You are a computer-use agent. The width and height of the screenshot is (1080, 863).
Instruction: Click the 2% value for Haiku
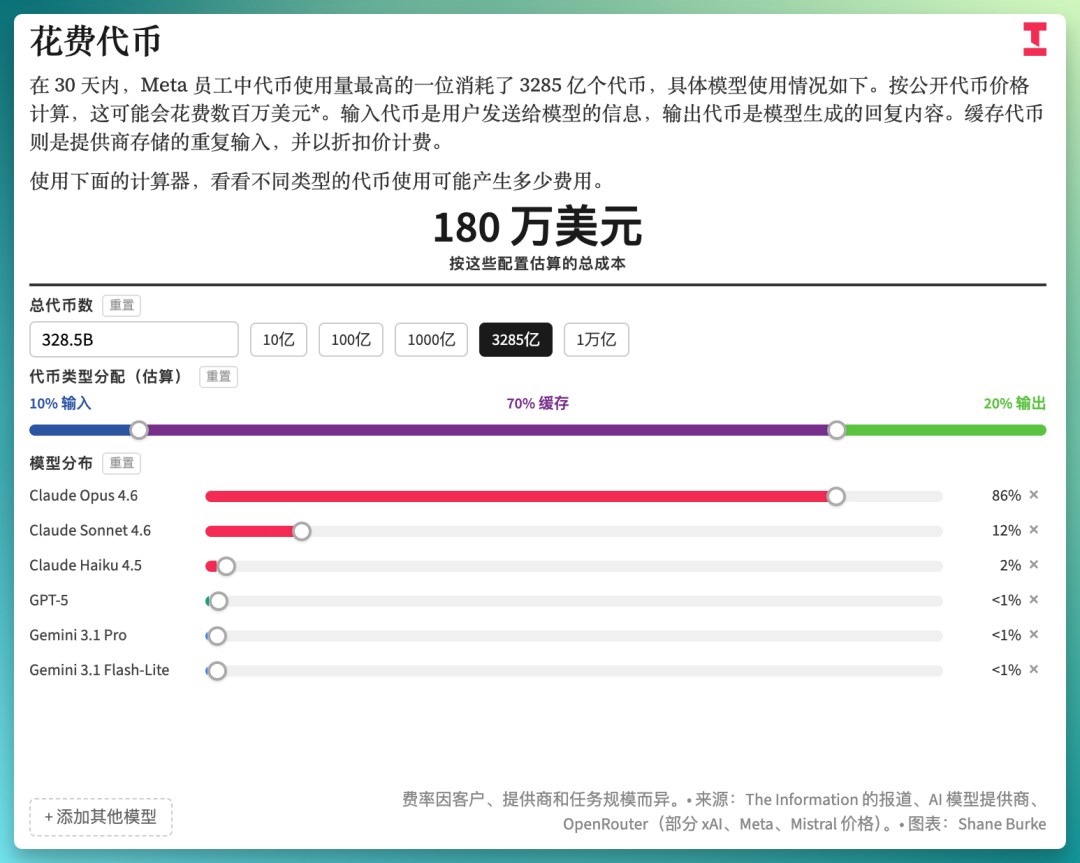point(1010,565)
